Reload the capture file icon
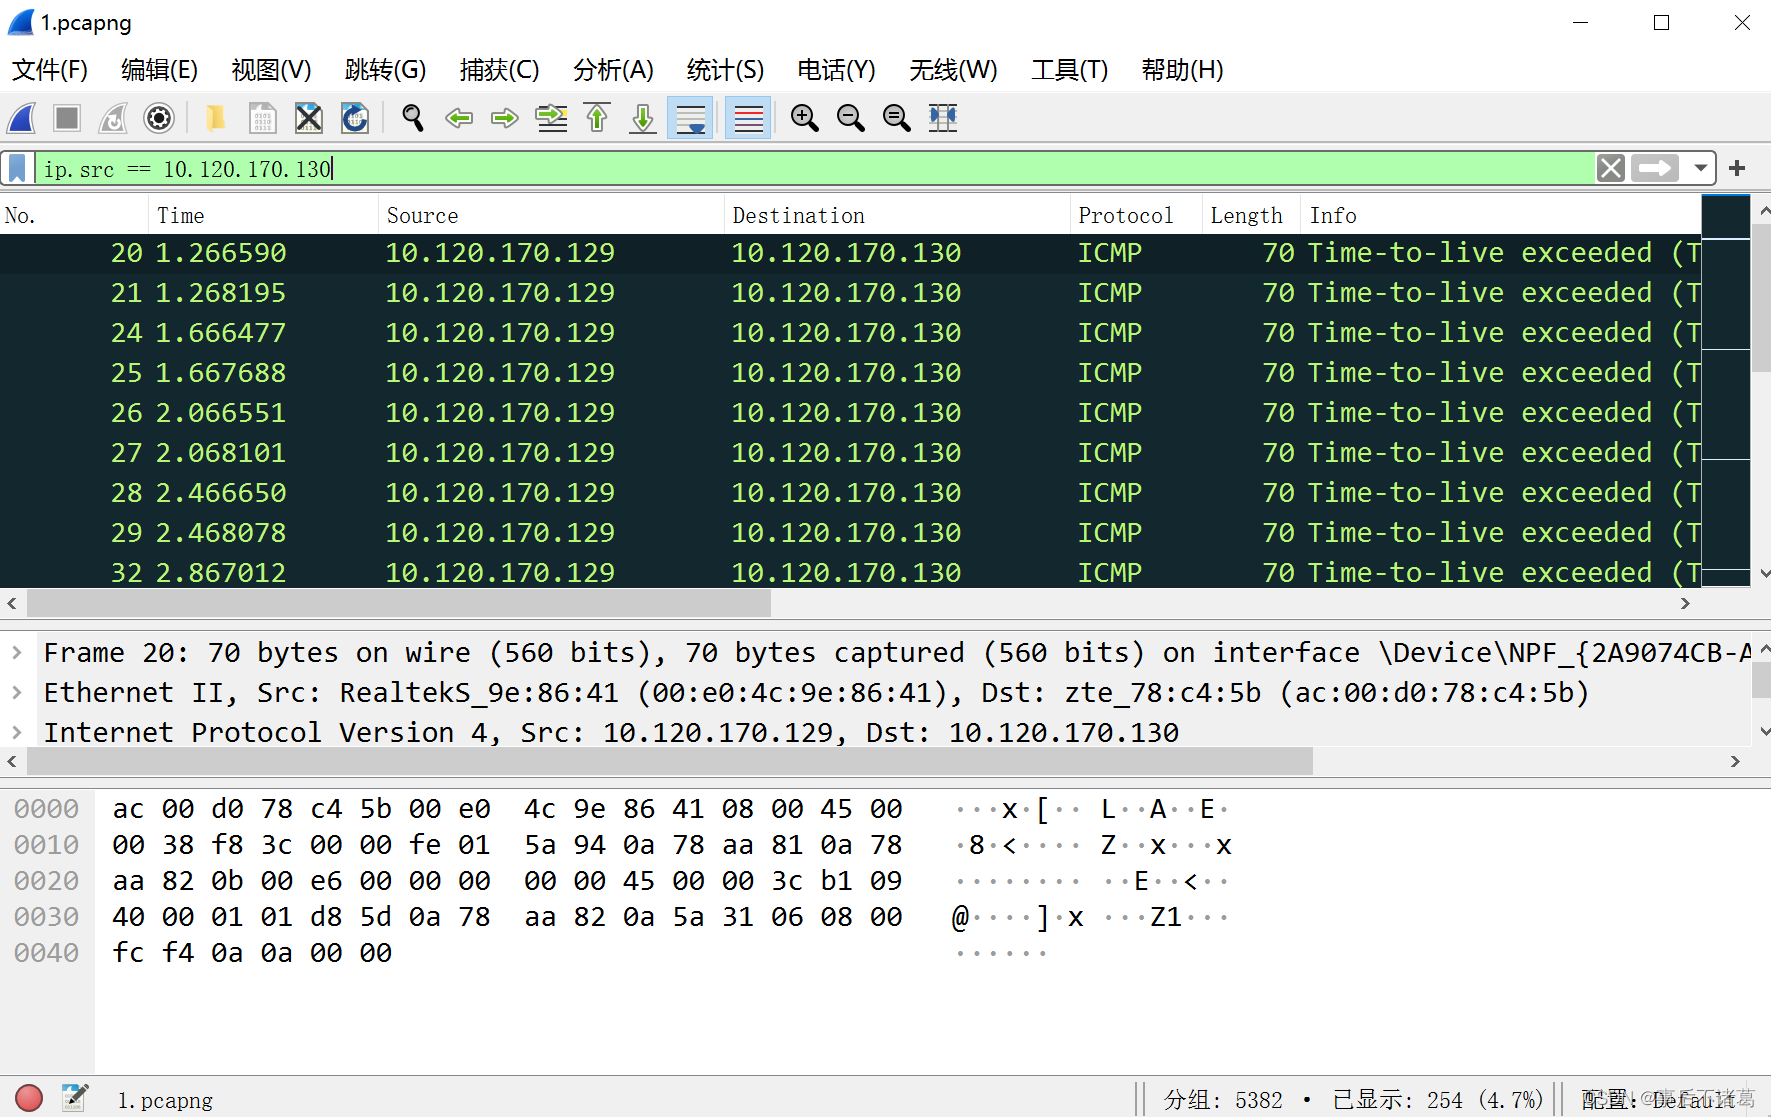 pyautogui.click(x=355, y=118)
